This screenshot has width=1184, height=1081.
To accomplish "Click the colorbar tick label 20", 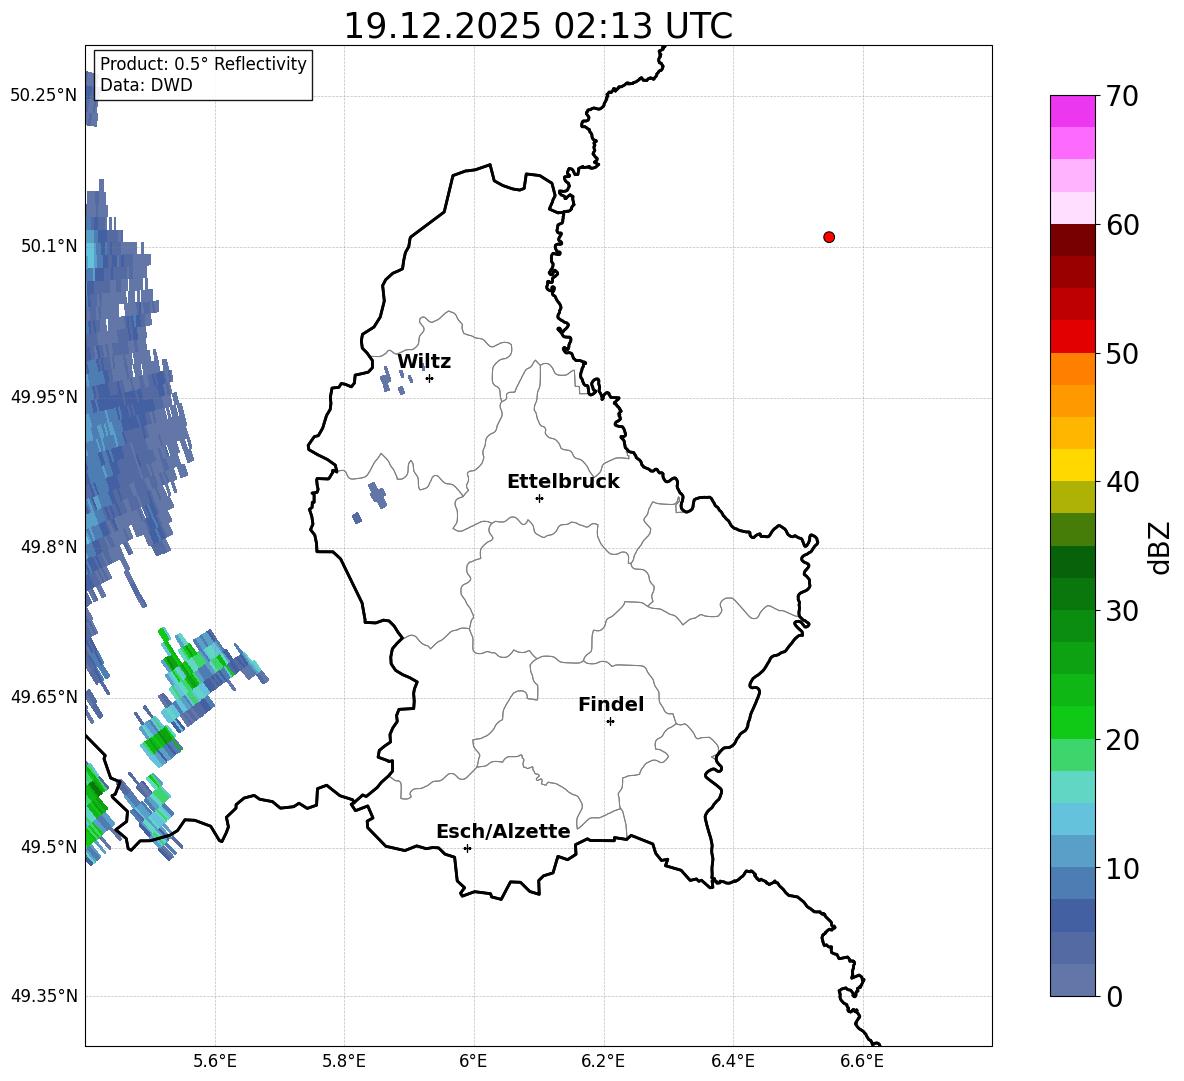I will tap(1122, 739).
